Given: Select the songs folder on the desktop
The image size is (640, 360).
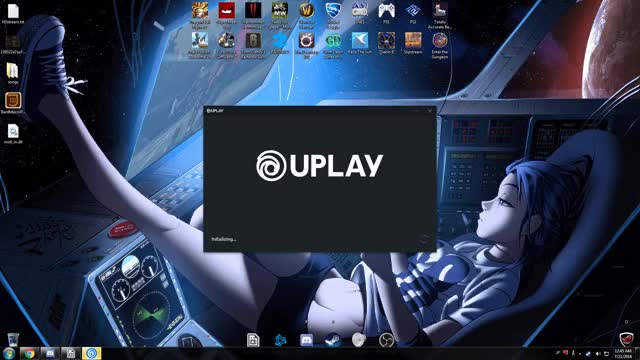Looking at the screenshot, I should click(x=13, y=73).
